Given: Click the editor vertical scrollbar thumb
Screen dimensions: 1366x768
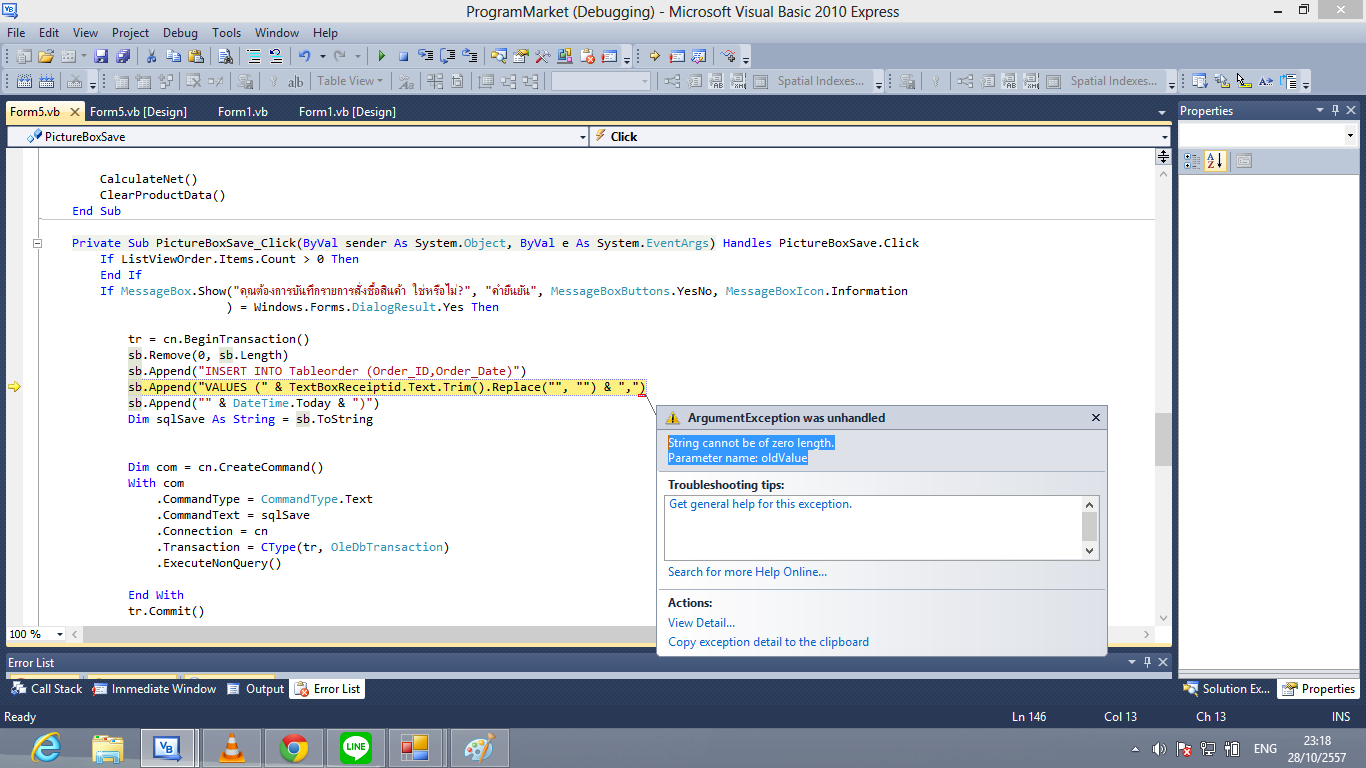Looking at the screenshot, I should tap(1162, 440).
